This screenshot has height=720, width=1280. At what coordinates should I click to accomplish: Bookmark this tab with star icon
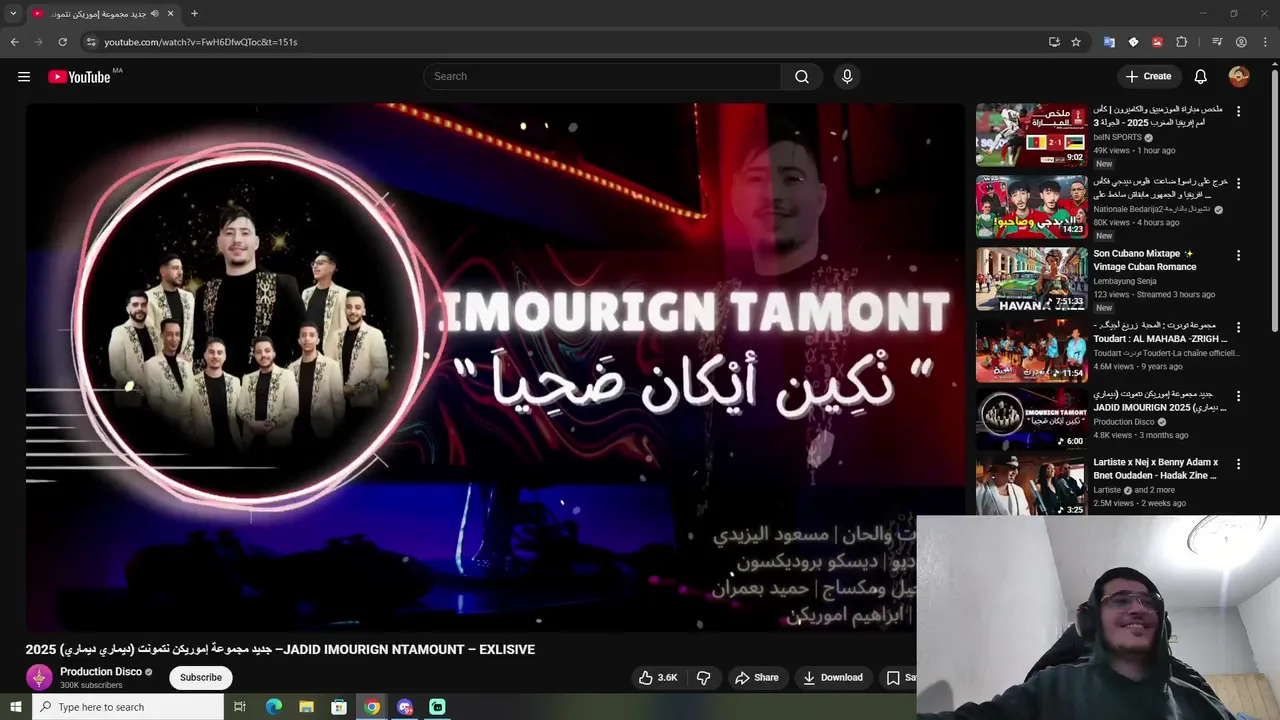(1076, 42)
